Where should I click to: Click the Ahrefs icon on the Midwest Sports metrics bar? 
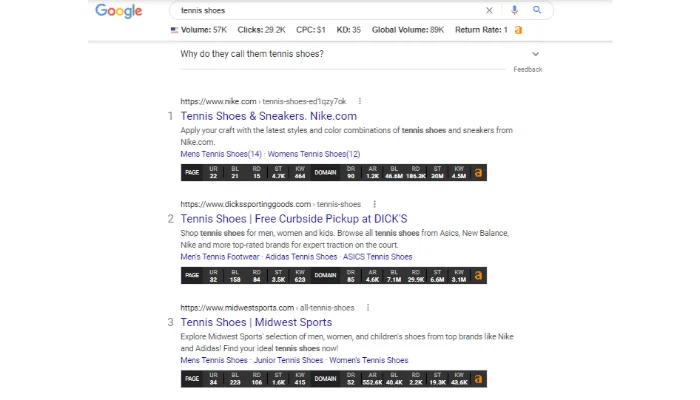point(478,379)
